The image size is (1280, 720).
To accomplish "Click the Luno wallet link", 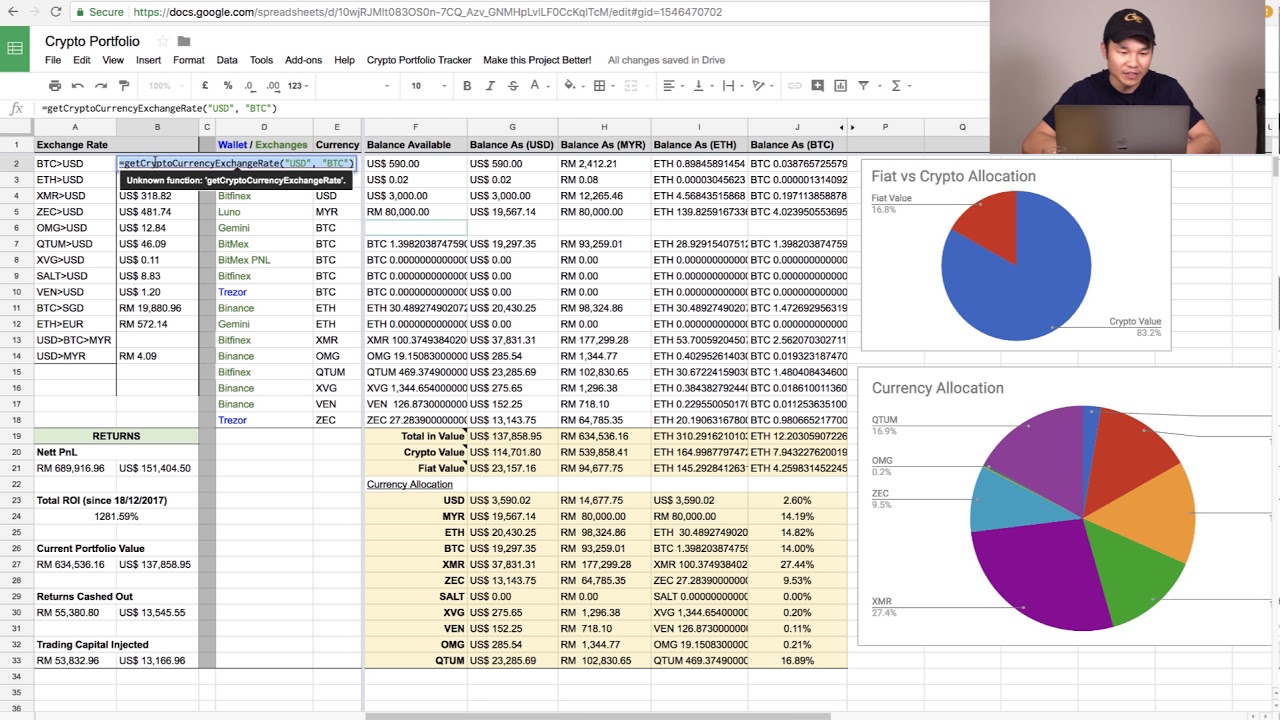I will point(229,212).
